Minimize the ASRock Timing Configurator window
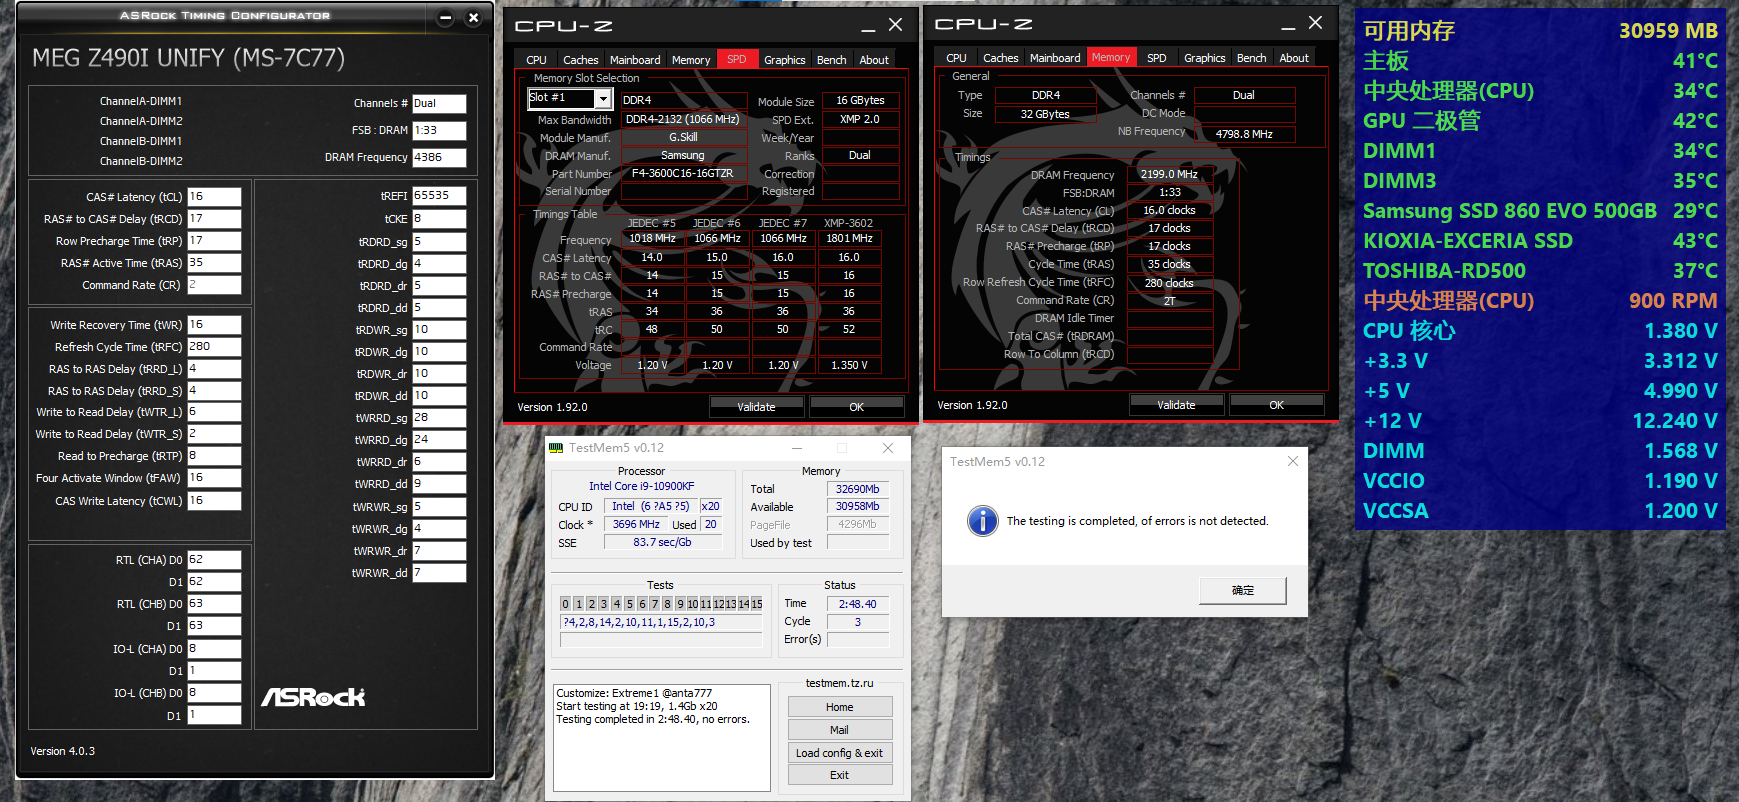 446,18
